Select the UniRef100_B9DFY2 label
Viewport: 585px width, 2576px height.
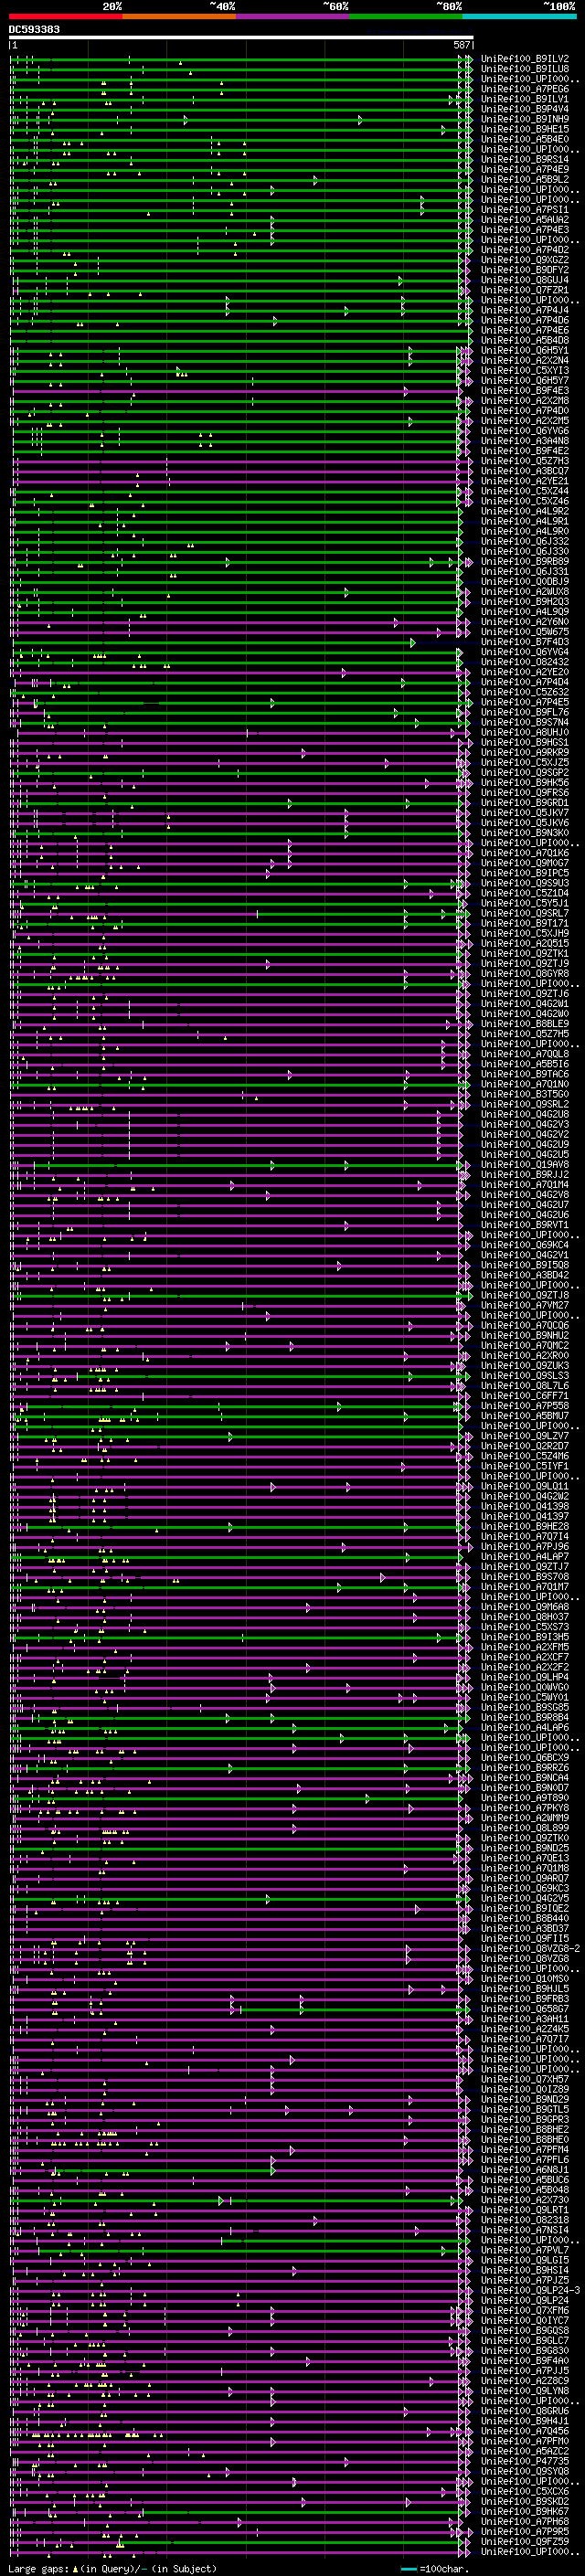pos(525,270)
